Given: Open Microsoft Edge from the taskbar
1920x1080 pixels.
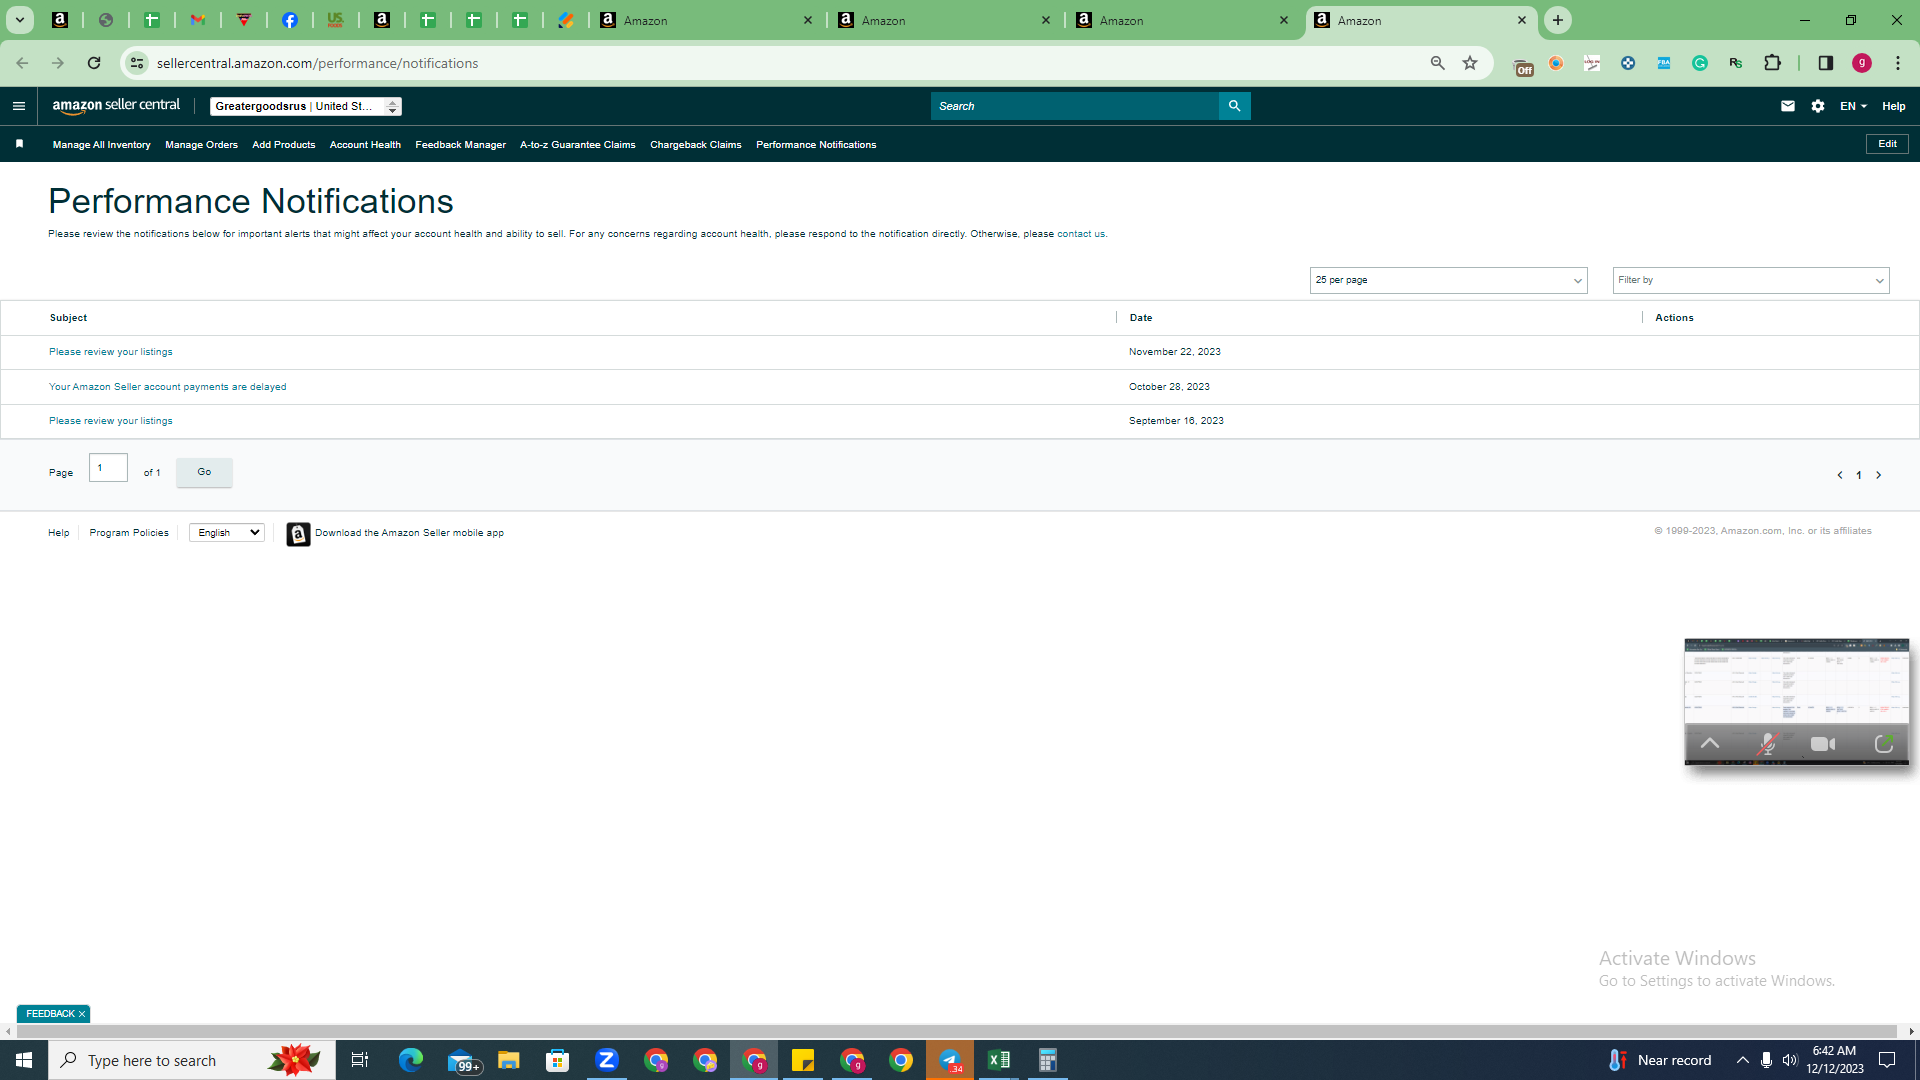Looking at the screenshot, I should coord(411,1060).
